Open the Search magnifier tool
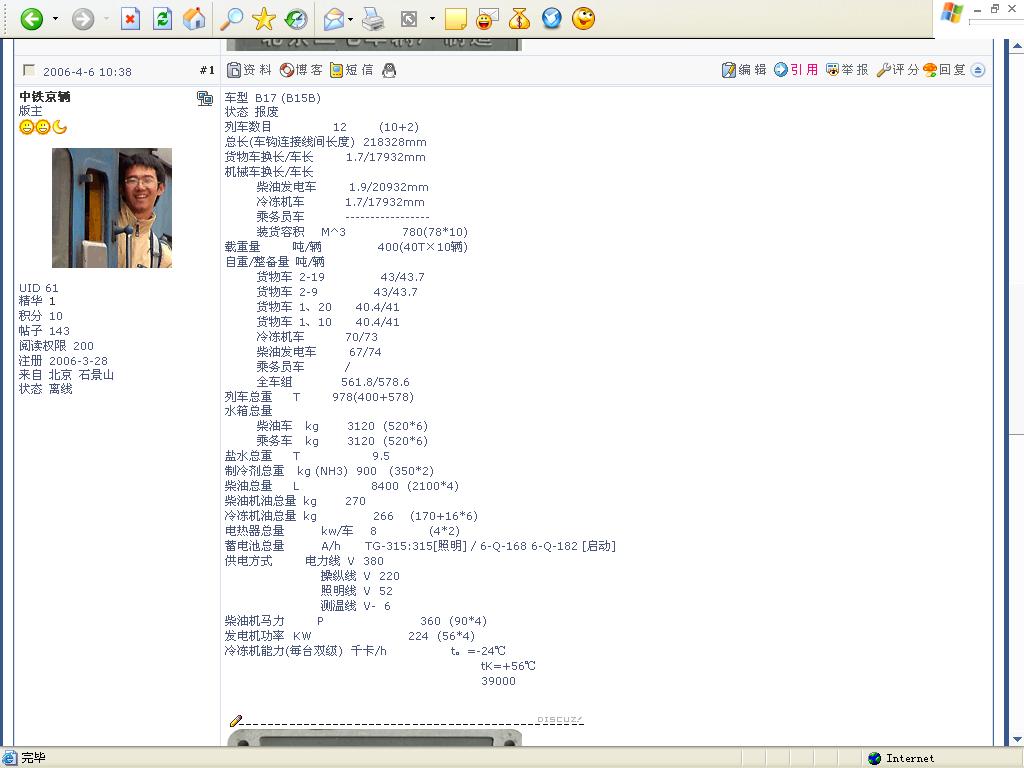The width and height of the screenshot is (1024, 768). coord(231,19)
